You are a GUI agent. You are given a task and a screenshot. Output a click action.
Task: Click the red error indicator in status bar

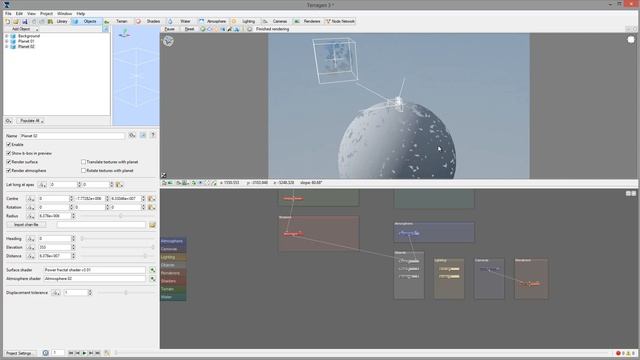(618, 353)
